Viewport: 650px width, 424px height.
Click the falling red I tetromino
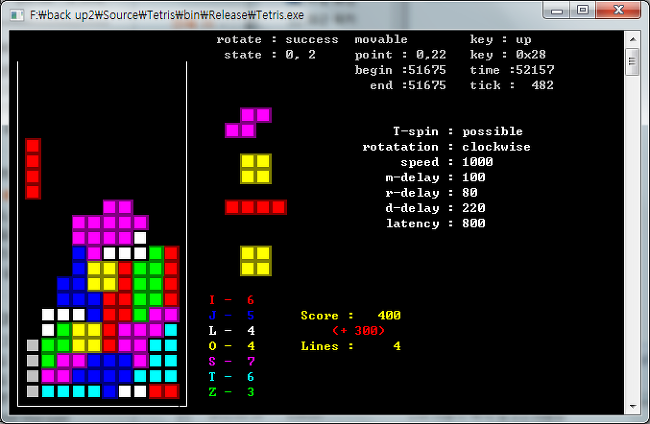[x=33, y=169]
